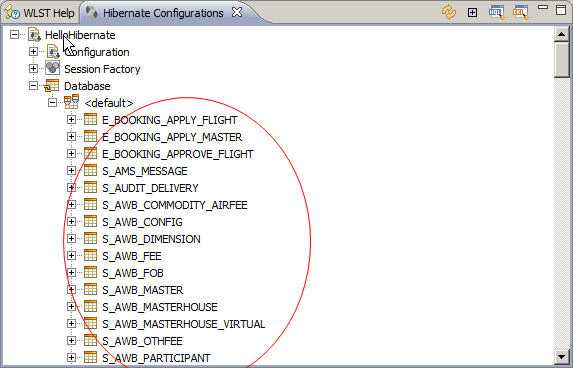Screen dimensions: 573x368
Task: Click the S_AUDIT_DELIVERY table icon
Action: (x=91, y=187)
